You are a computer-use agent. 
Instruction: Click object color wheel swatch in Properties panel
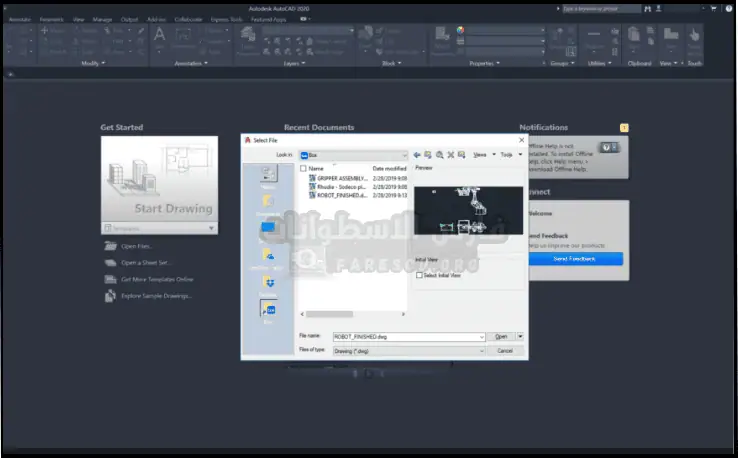click(460, 30)
